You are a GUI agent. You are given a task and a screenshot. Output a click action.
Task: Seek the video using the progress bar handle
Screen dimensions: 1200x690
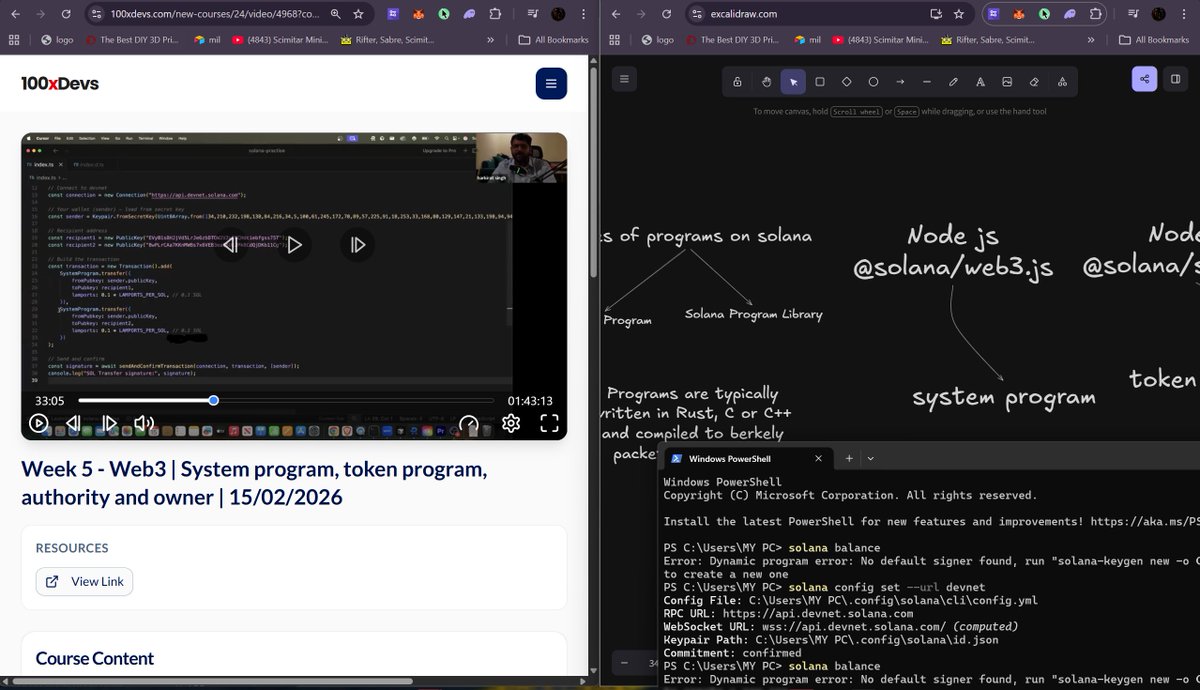[x=213, y=400]
